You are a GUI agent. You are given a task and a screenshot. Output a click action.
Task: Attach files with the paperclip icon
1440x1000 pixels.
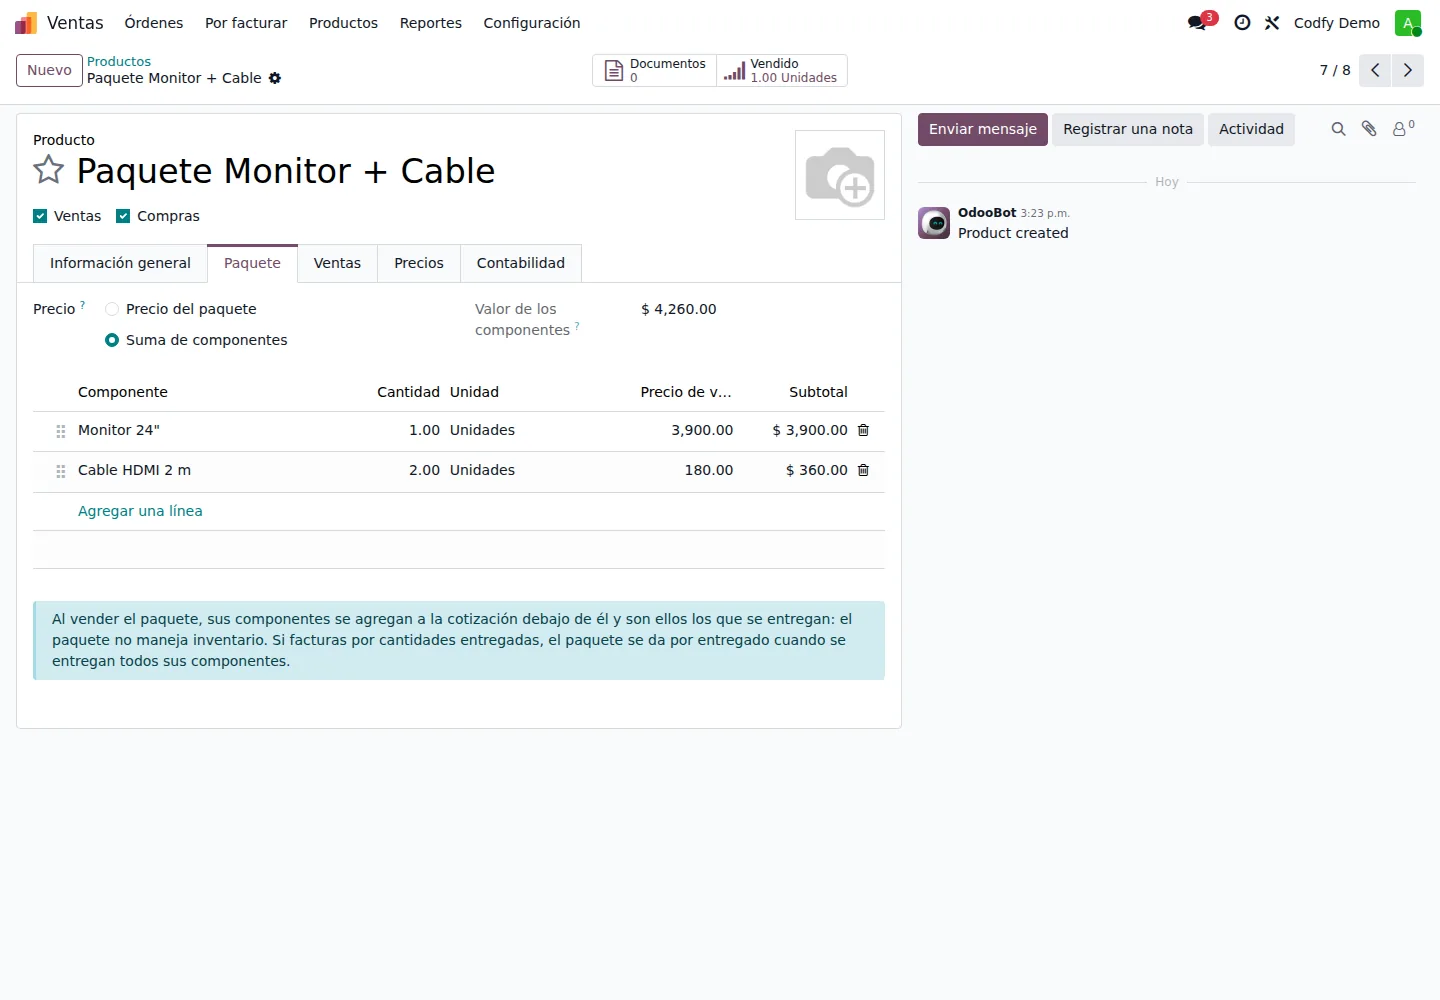click(1369, 129)
